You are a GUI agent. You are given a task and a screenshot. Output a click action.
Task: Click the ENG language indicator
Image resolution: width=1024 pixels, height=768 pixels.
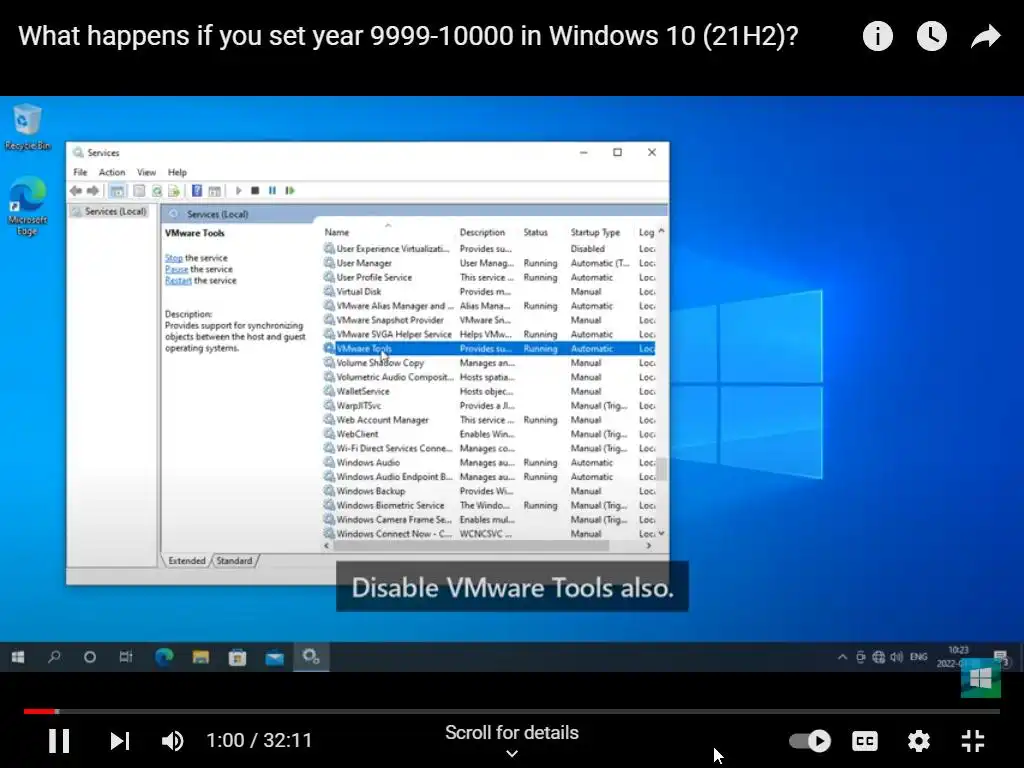918,657
